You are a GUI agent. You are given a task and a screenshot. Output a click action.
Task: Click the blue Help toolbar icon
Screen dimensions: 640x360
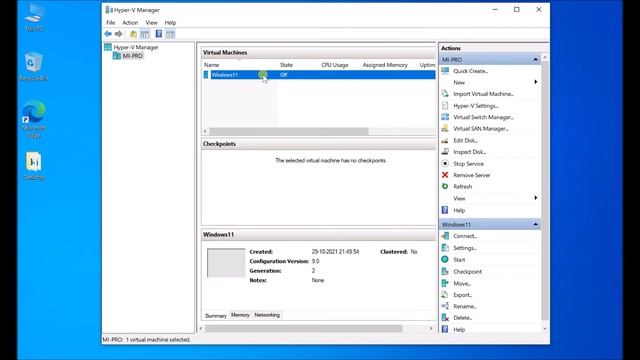(159, 34)
